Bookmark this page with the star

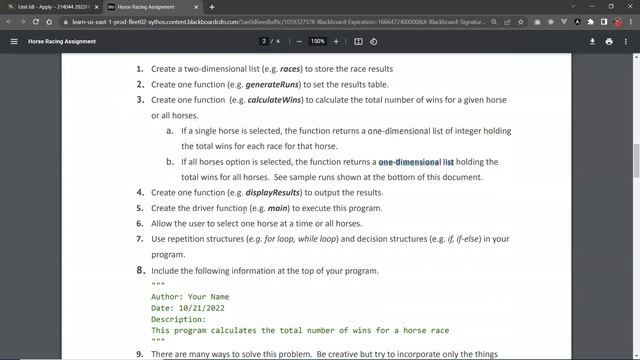click(521, 22)
